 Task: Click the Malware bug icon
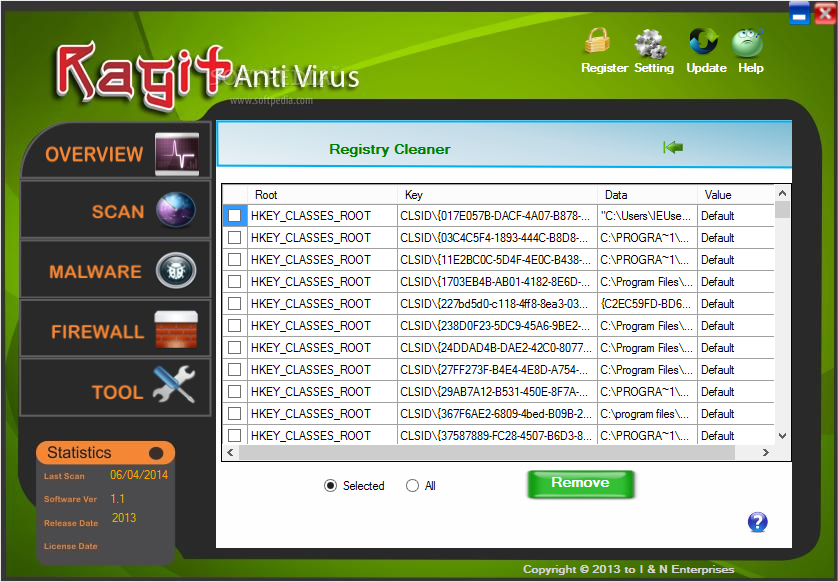point(176,270)
